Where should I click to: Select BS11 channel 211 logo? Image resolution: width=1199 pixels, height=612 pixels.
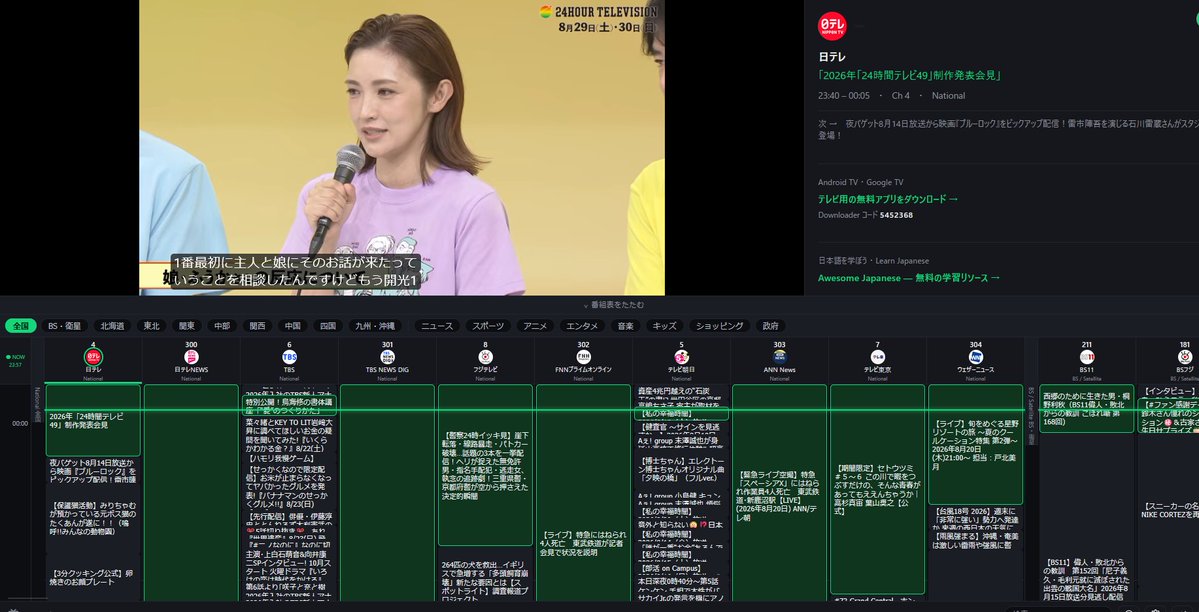[1087, 357]
